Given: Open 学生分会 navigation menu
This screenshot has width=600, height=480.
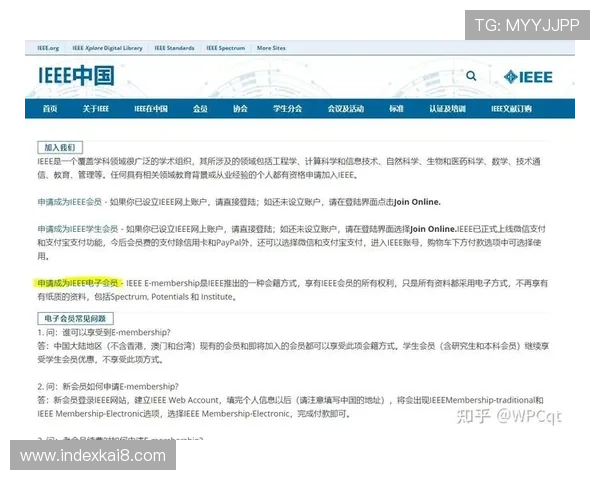Looking at the screenshot, I should click(287, 109).
